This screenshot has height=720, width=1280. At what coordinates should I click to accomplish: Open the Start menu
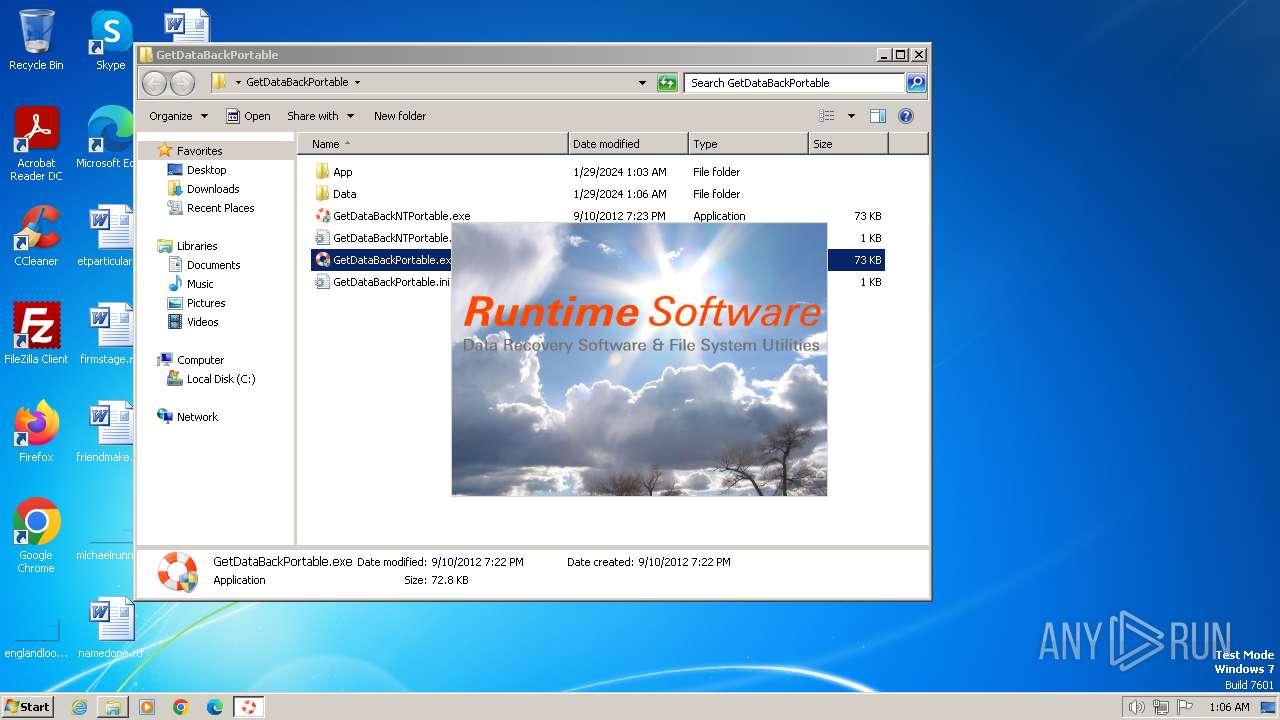coord(27,707)
